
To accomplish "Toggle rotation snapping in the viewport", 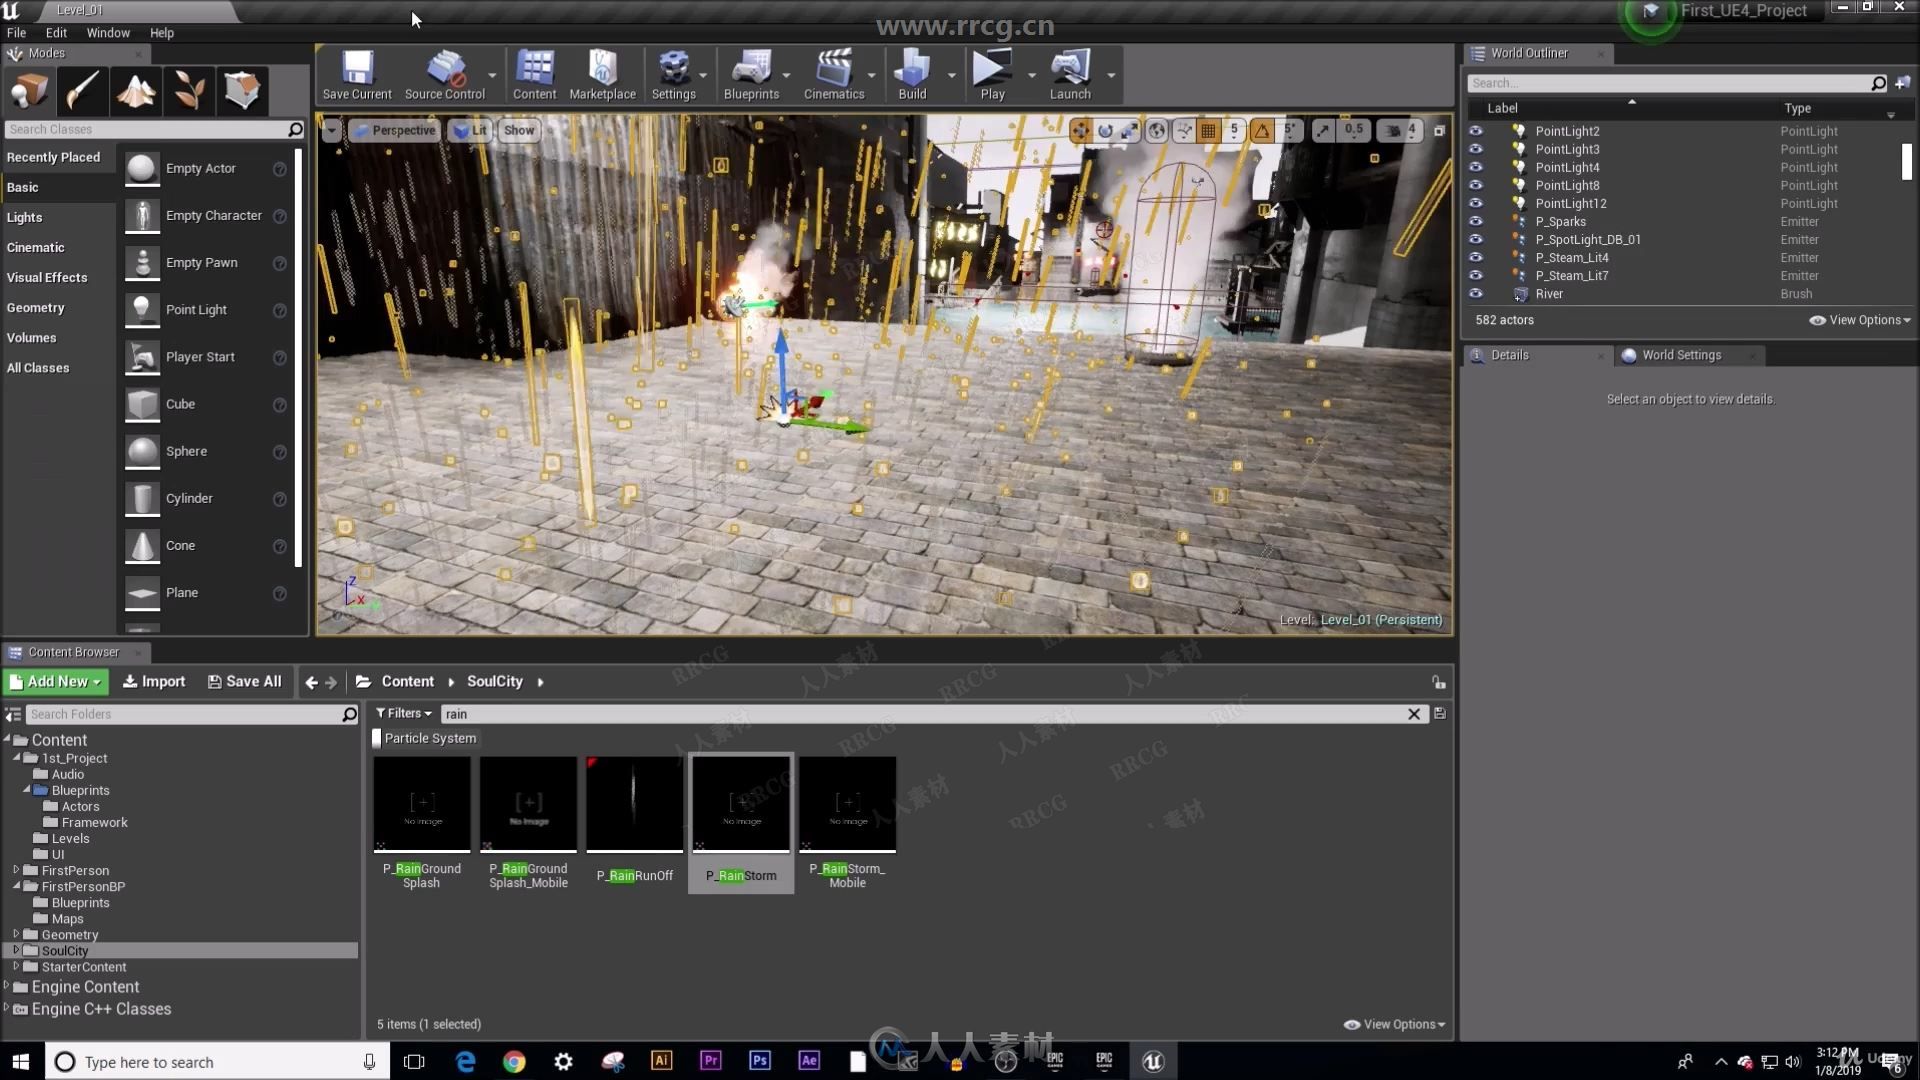I will [x=1262, y=131].
